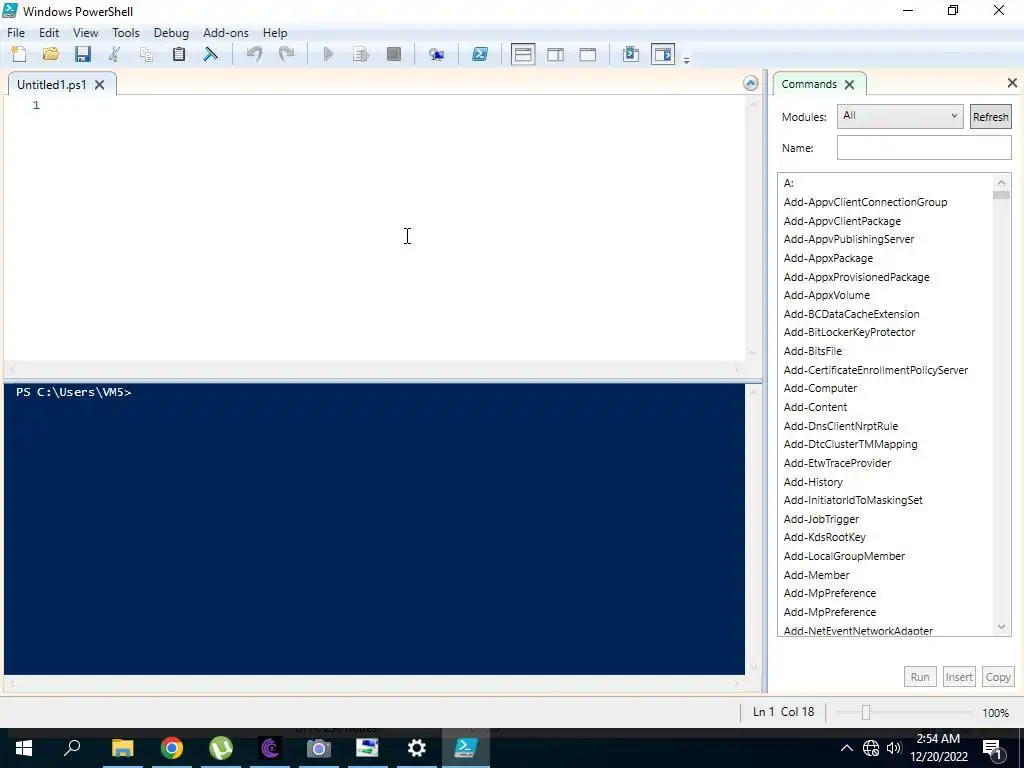Clear console pane toolbar icon
The width and height of the screenshot is (1024, 768).
210,54
